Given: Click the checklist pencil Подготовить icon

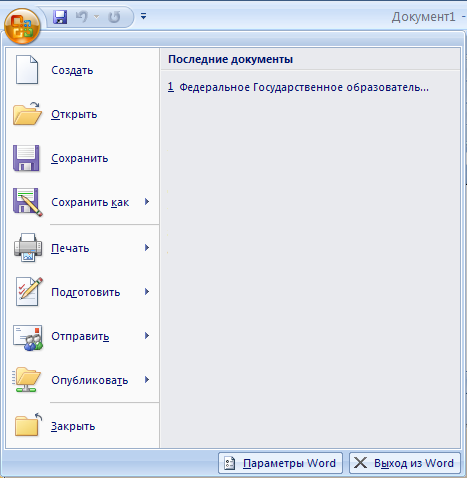Looking at the screenshot, I should pyautogui.click(x=29, y=291).
